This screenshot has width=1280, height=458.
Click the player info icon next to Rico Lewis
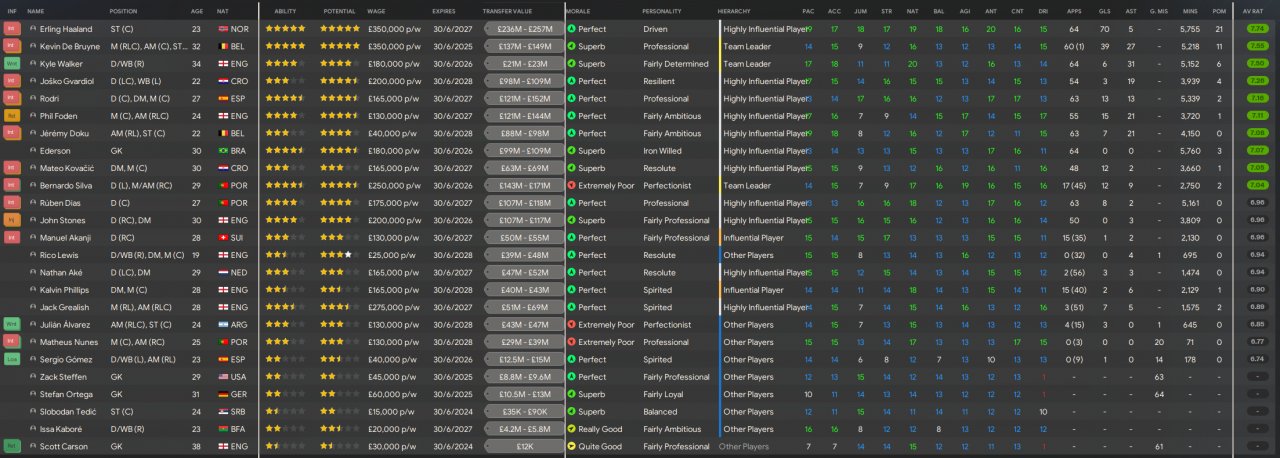(x=33, y=255)
